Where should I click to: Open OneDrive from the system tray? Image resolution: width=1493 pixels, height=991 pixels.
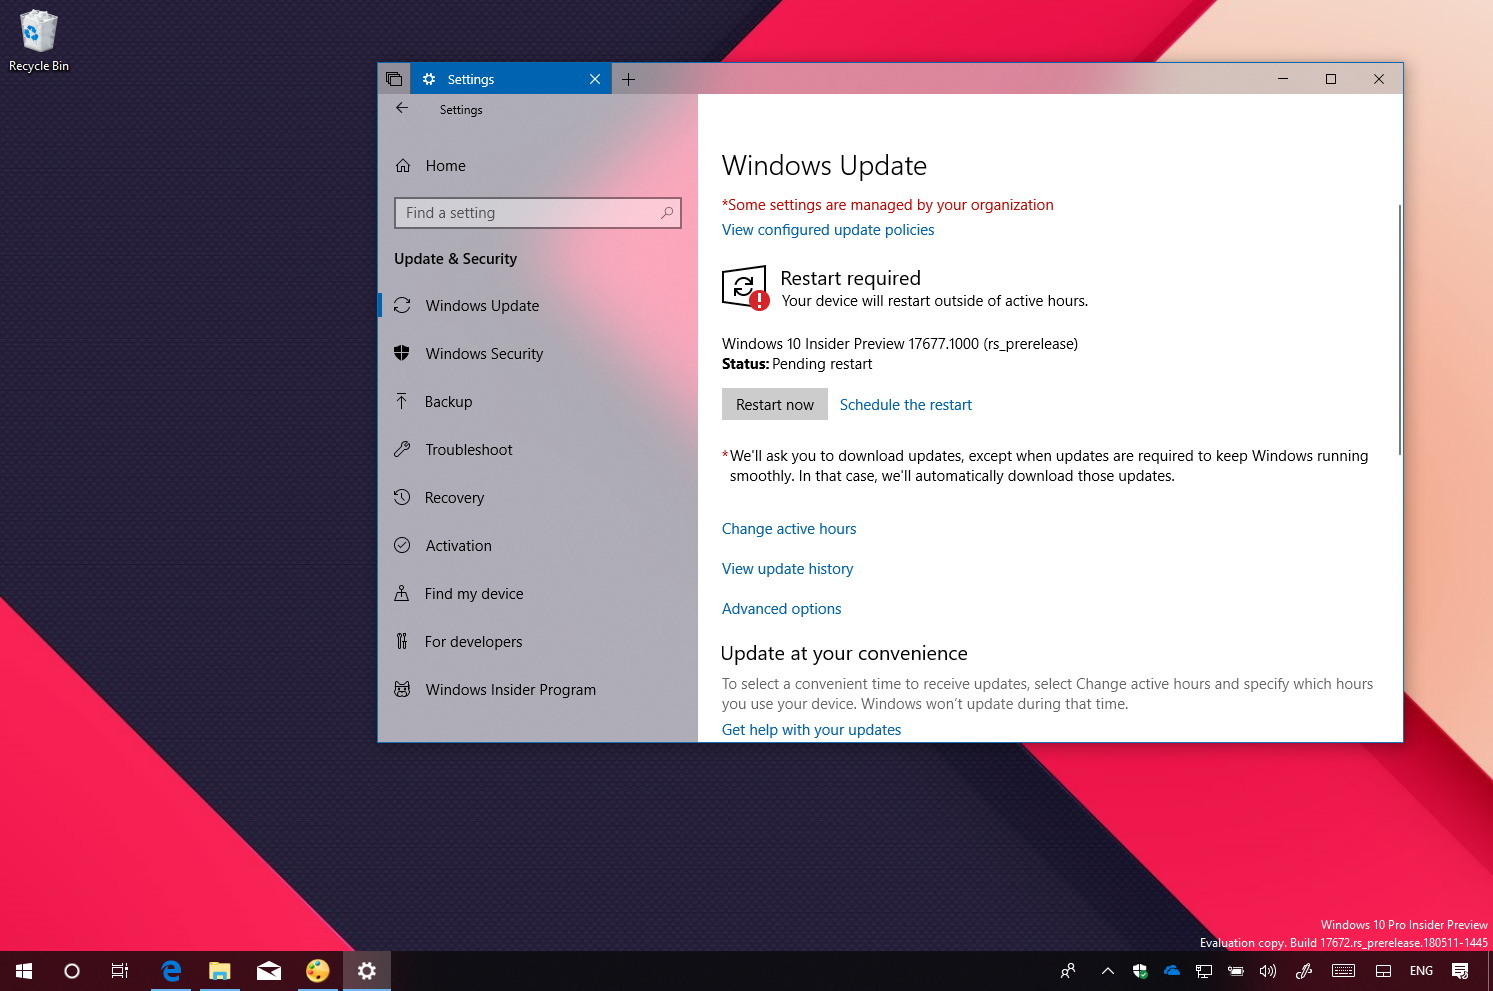1171,970
